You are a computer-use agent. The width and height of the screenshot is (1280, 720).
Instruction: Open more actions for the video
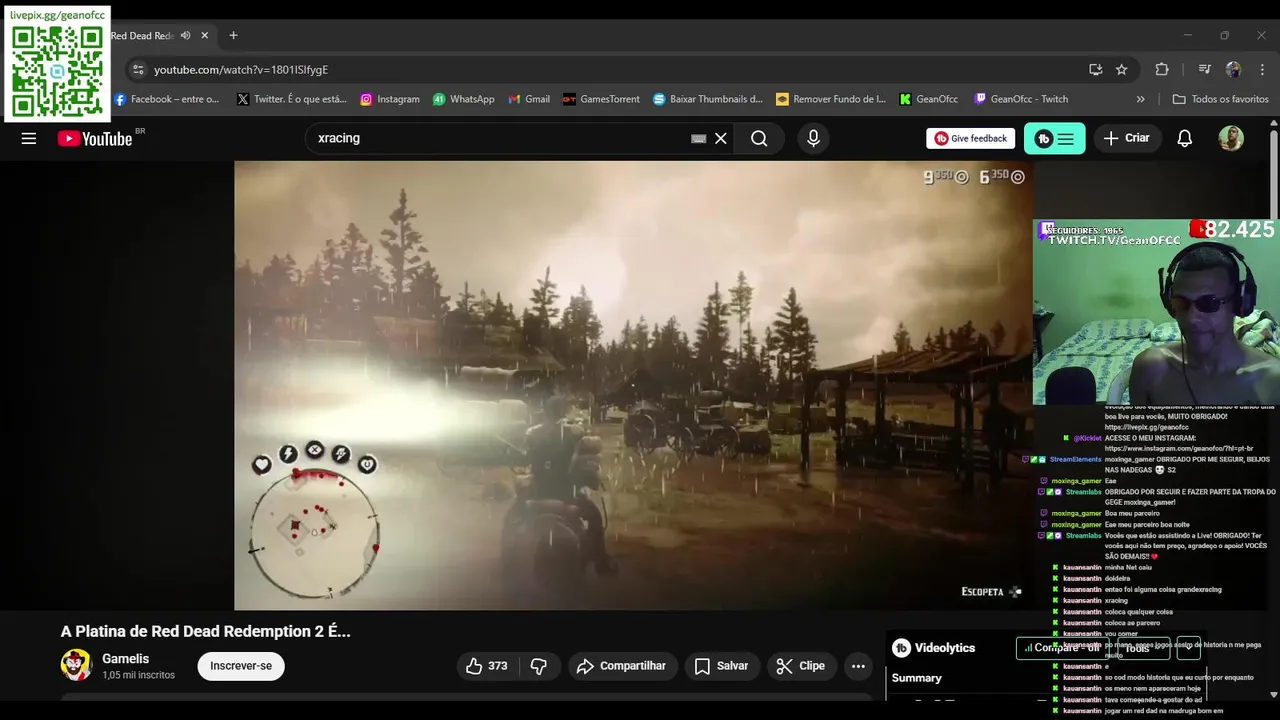click(x=858, y=666)
